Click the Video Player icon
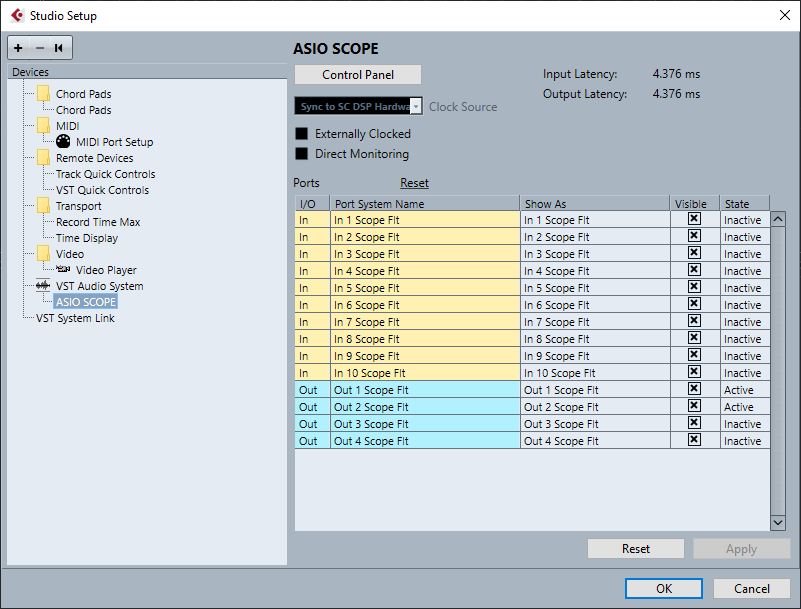 click(63, 270)
